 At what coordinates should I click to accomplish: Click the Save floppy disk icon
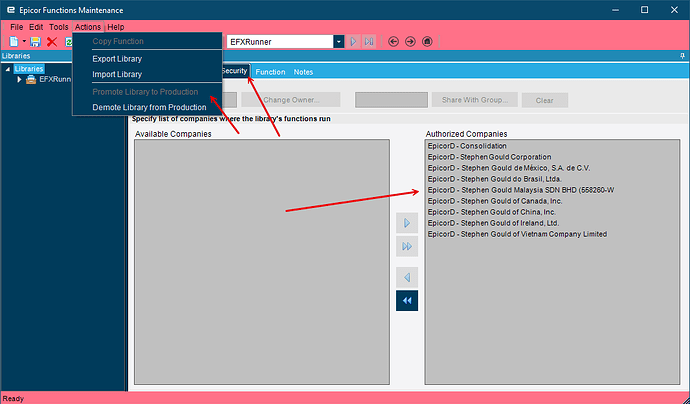pyautogui.click(x=35, y=42)
